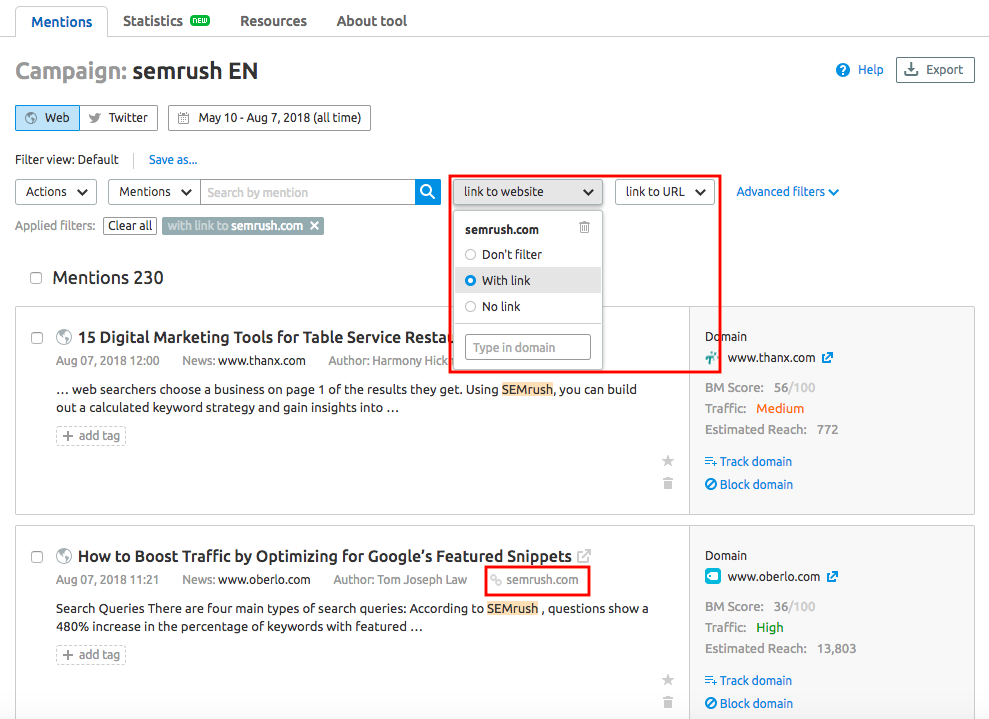The image size is (989, 719).
Task: Open the 'How to Boost Traffic' article title
Action: [325, 556]
